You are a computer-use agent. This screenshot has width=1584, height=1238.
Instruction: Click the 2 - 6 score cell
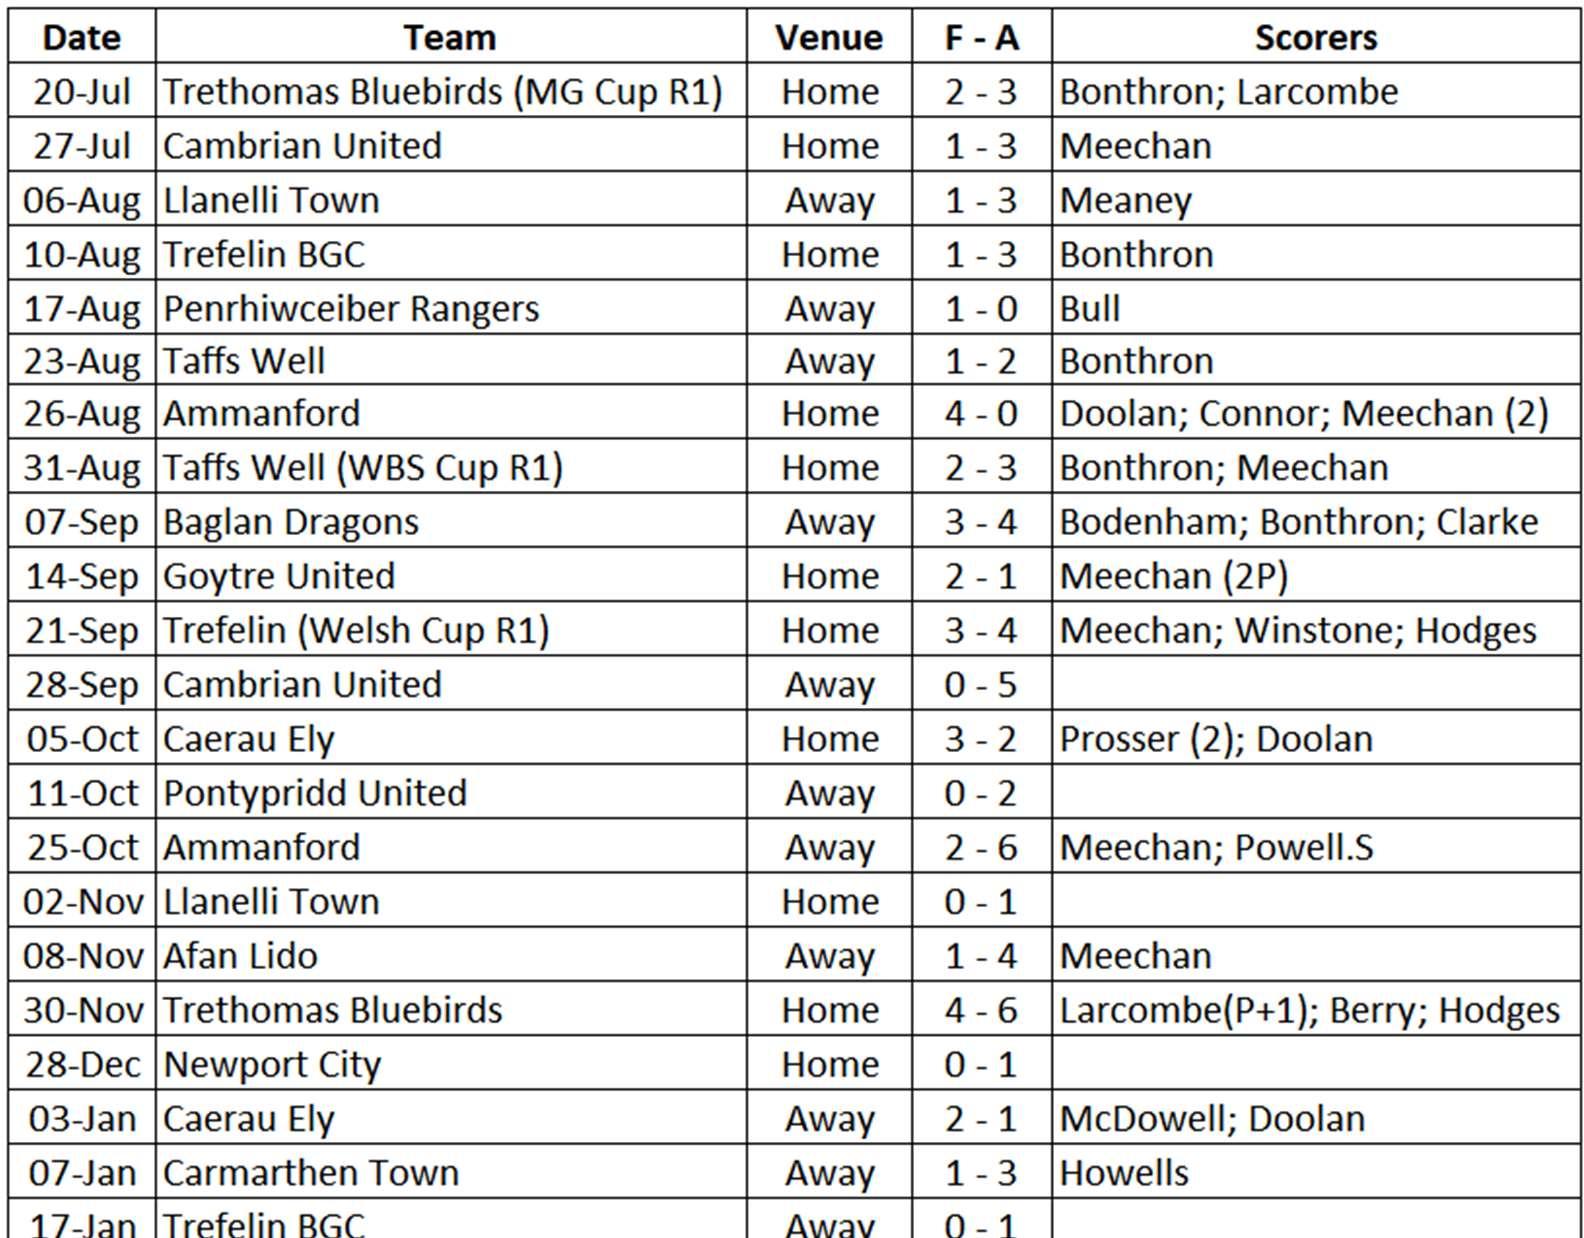pos(981,847)
